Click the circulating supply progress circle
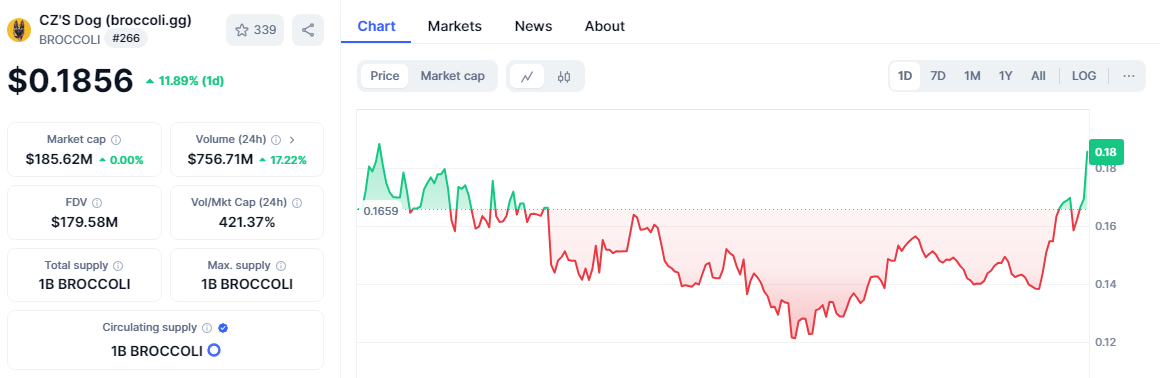 214,350
